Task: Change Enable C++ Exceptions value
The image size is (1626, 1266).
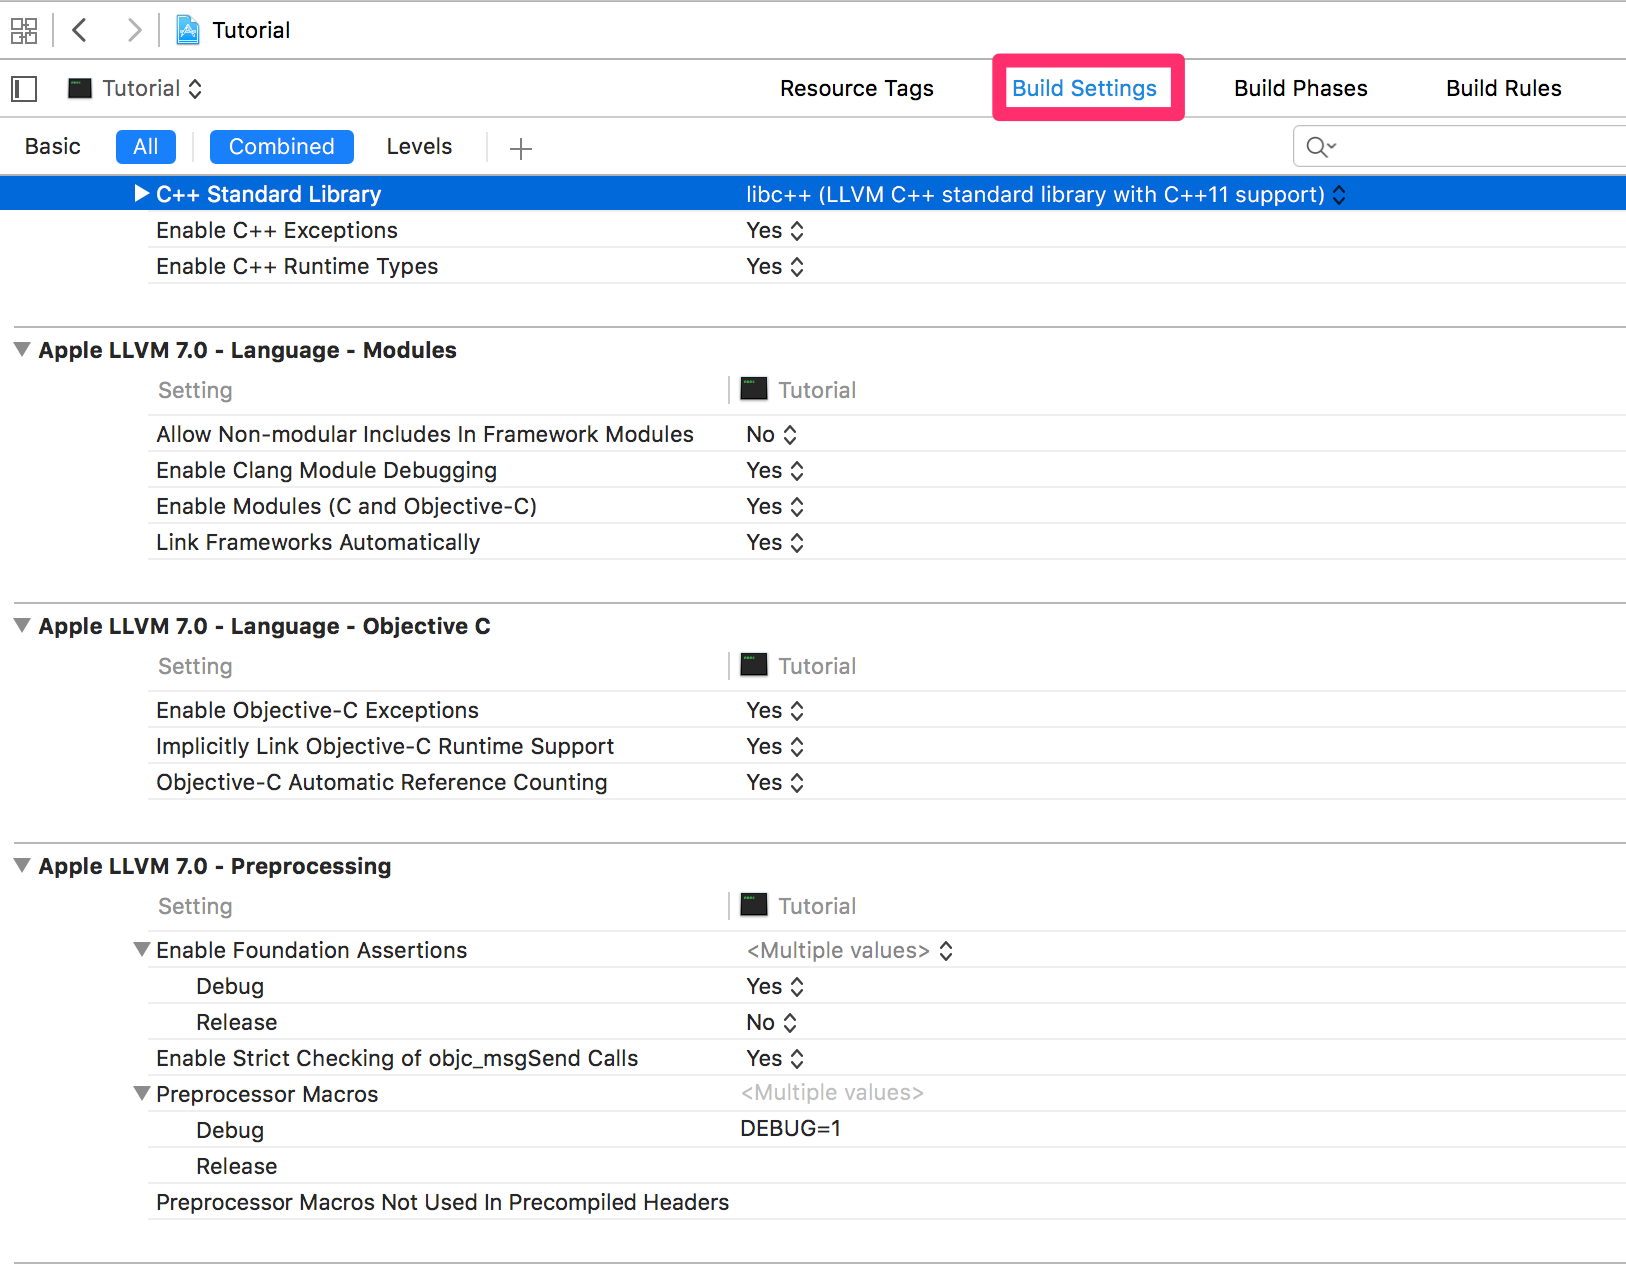Action: click(775, 230)
